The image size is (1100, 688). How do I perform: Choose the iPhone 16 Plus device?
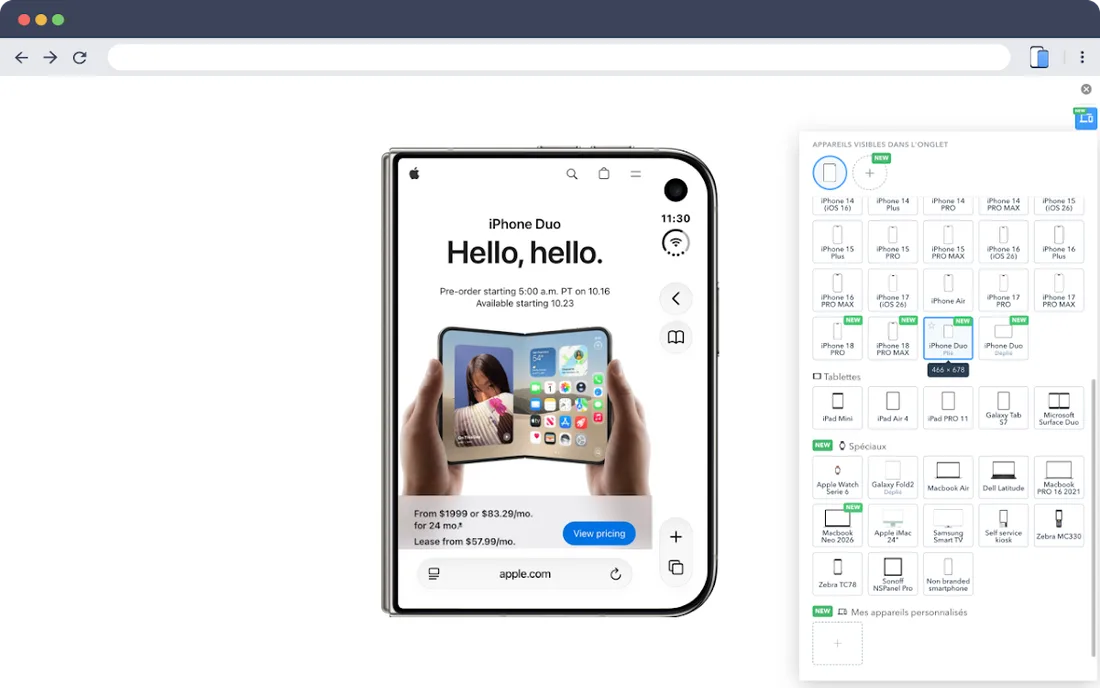tap(1059, 241)
